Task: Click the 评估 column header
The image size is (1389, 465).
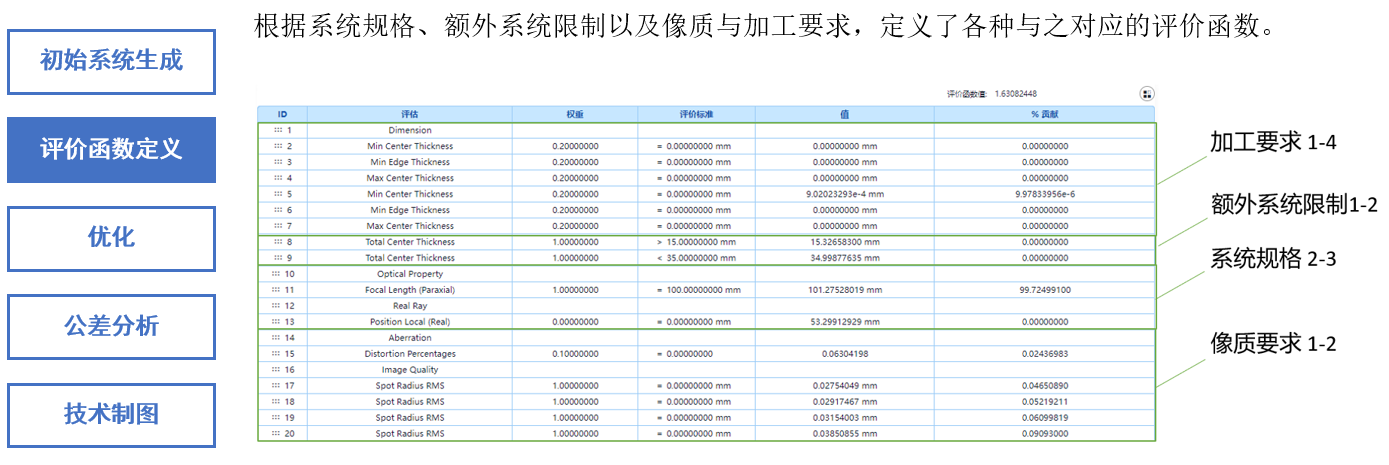Action: [409, 114]
